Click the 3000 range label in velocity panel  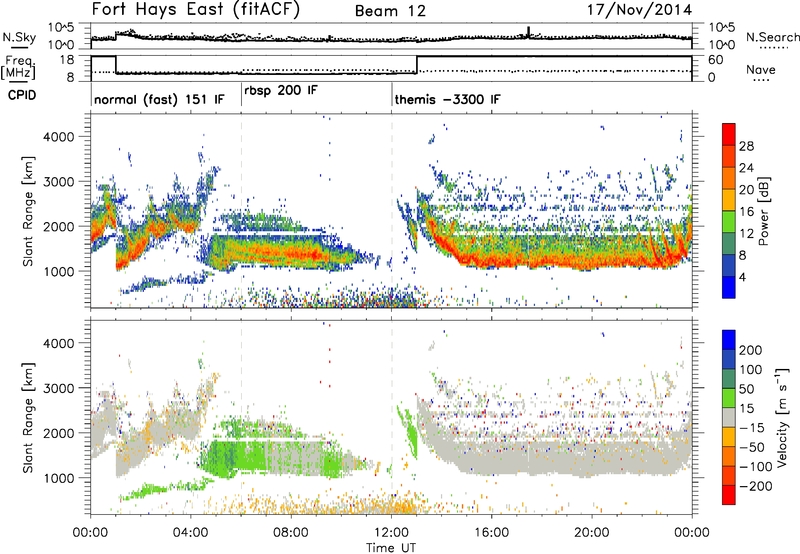coord(59,388)
